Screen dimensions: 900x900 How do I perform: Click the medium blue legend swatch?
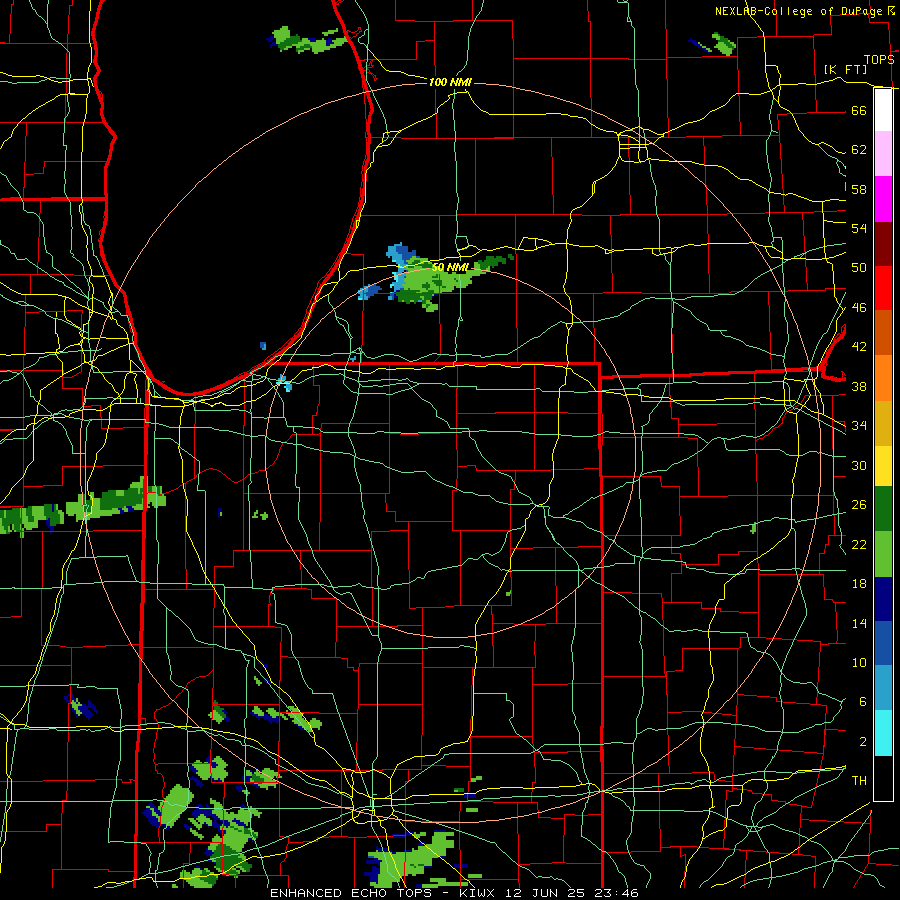tap(883, 643)
